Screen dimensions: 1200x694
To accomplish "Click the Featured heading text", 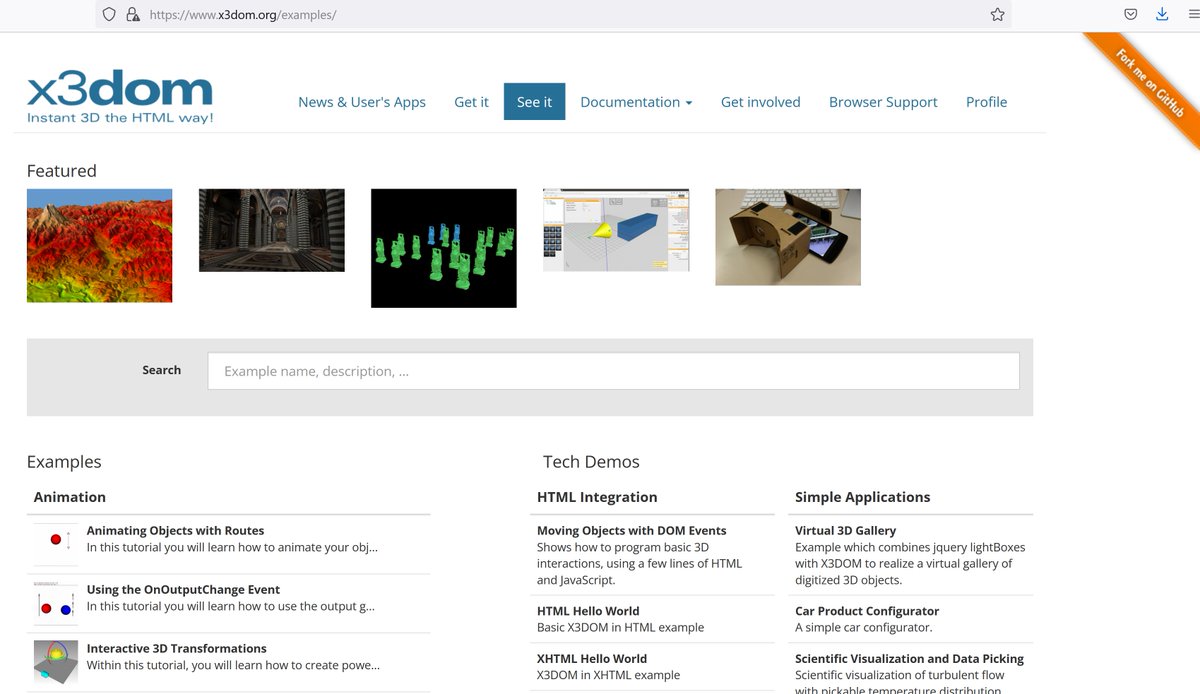I will click(62, 171).
